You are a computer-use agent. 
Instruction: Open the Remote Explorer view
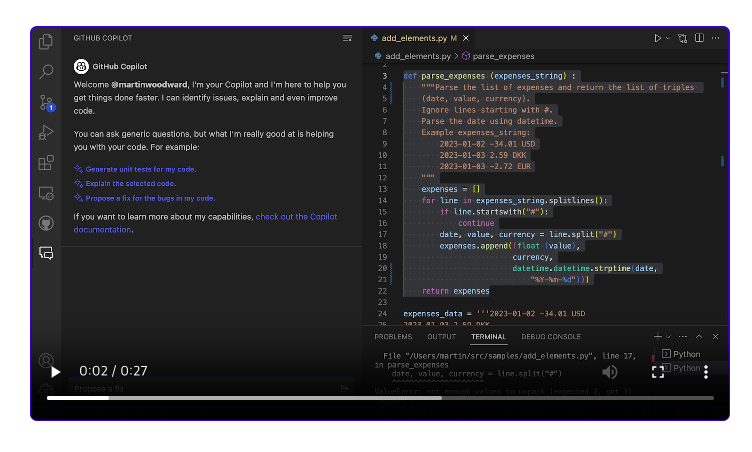(x=46, y=193)
